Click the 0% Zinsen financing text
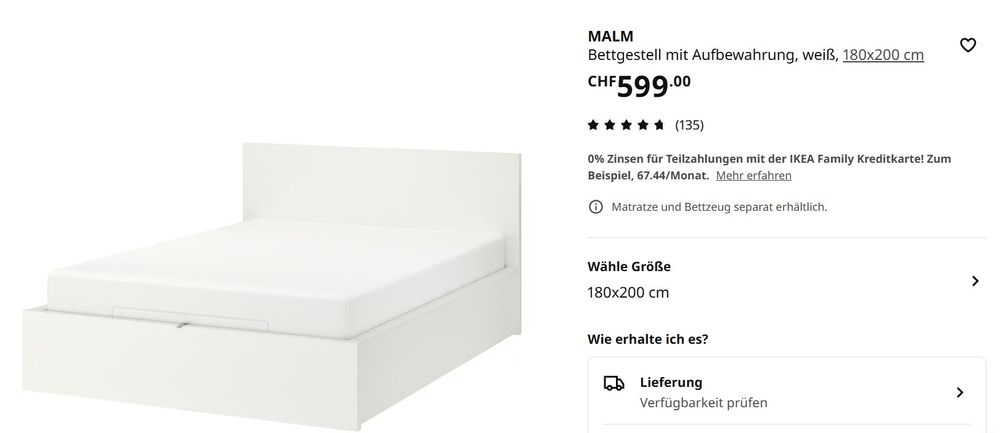Viewport: 1000px width, 433px height. tap(769, 166)
